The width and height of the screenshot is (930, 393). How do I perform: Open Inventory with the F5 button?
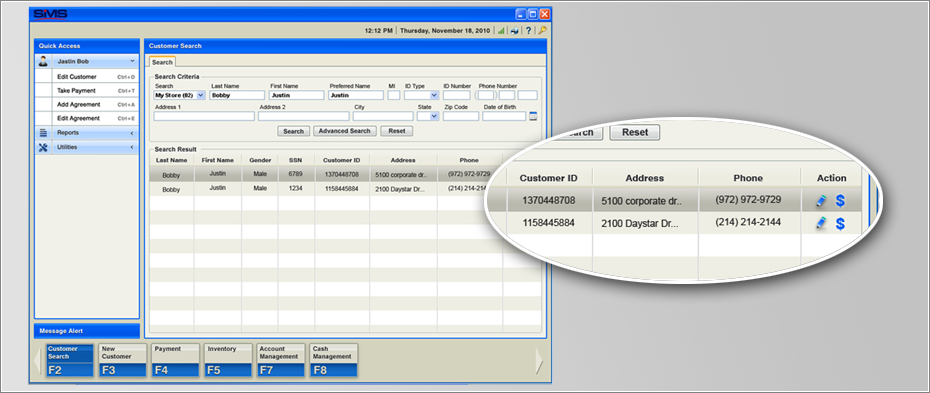click(x=228, y=360)
